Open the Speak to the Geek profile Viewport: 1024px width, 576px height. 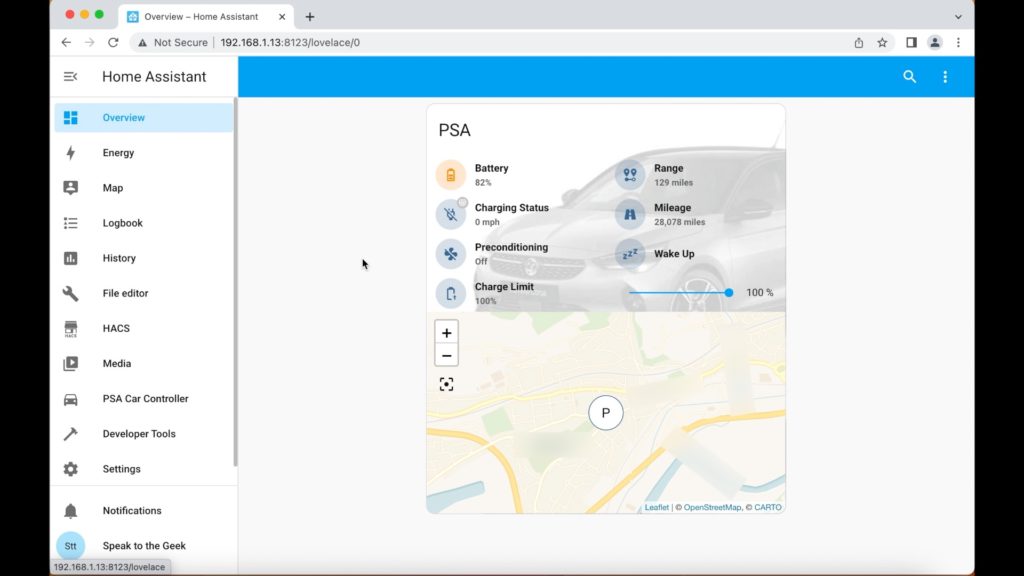pyautogui.click(x=144, y=546)
